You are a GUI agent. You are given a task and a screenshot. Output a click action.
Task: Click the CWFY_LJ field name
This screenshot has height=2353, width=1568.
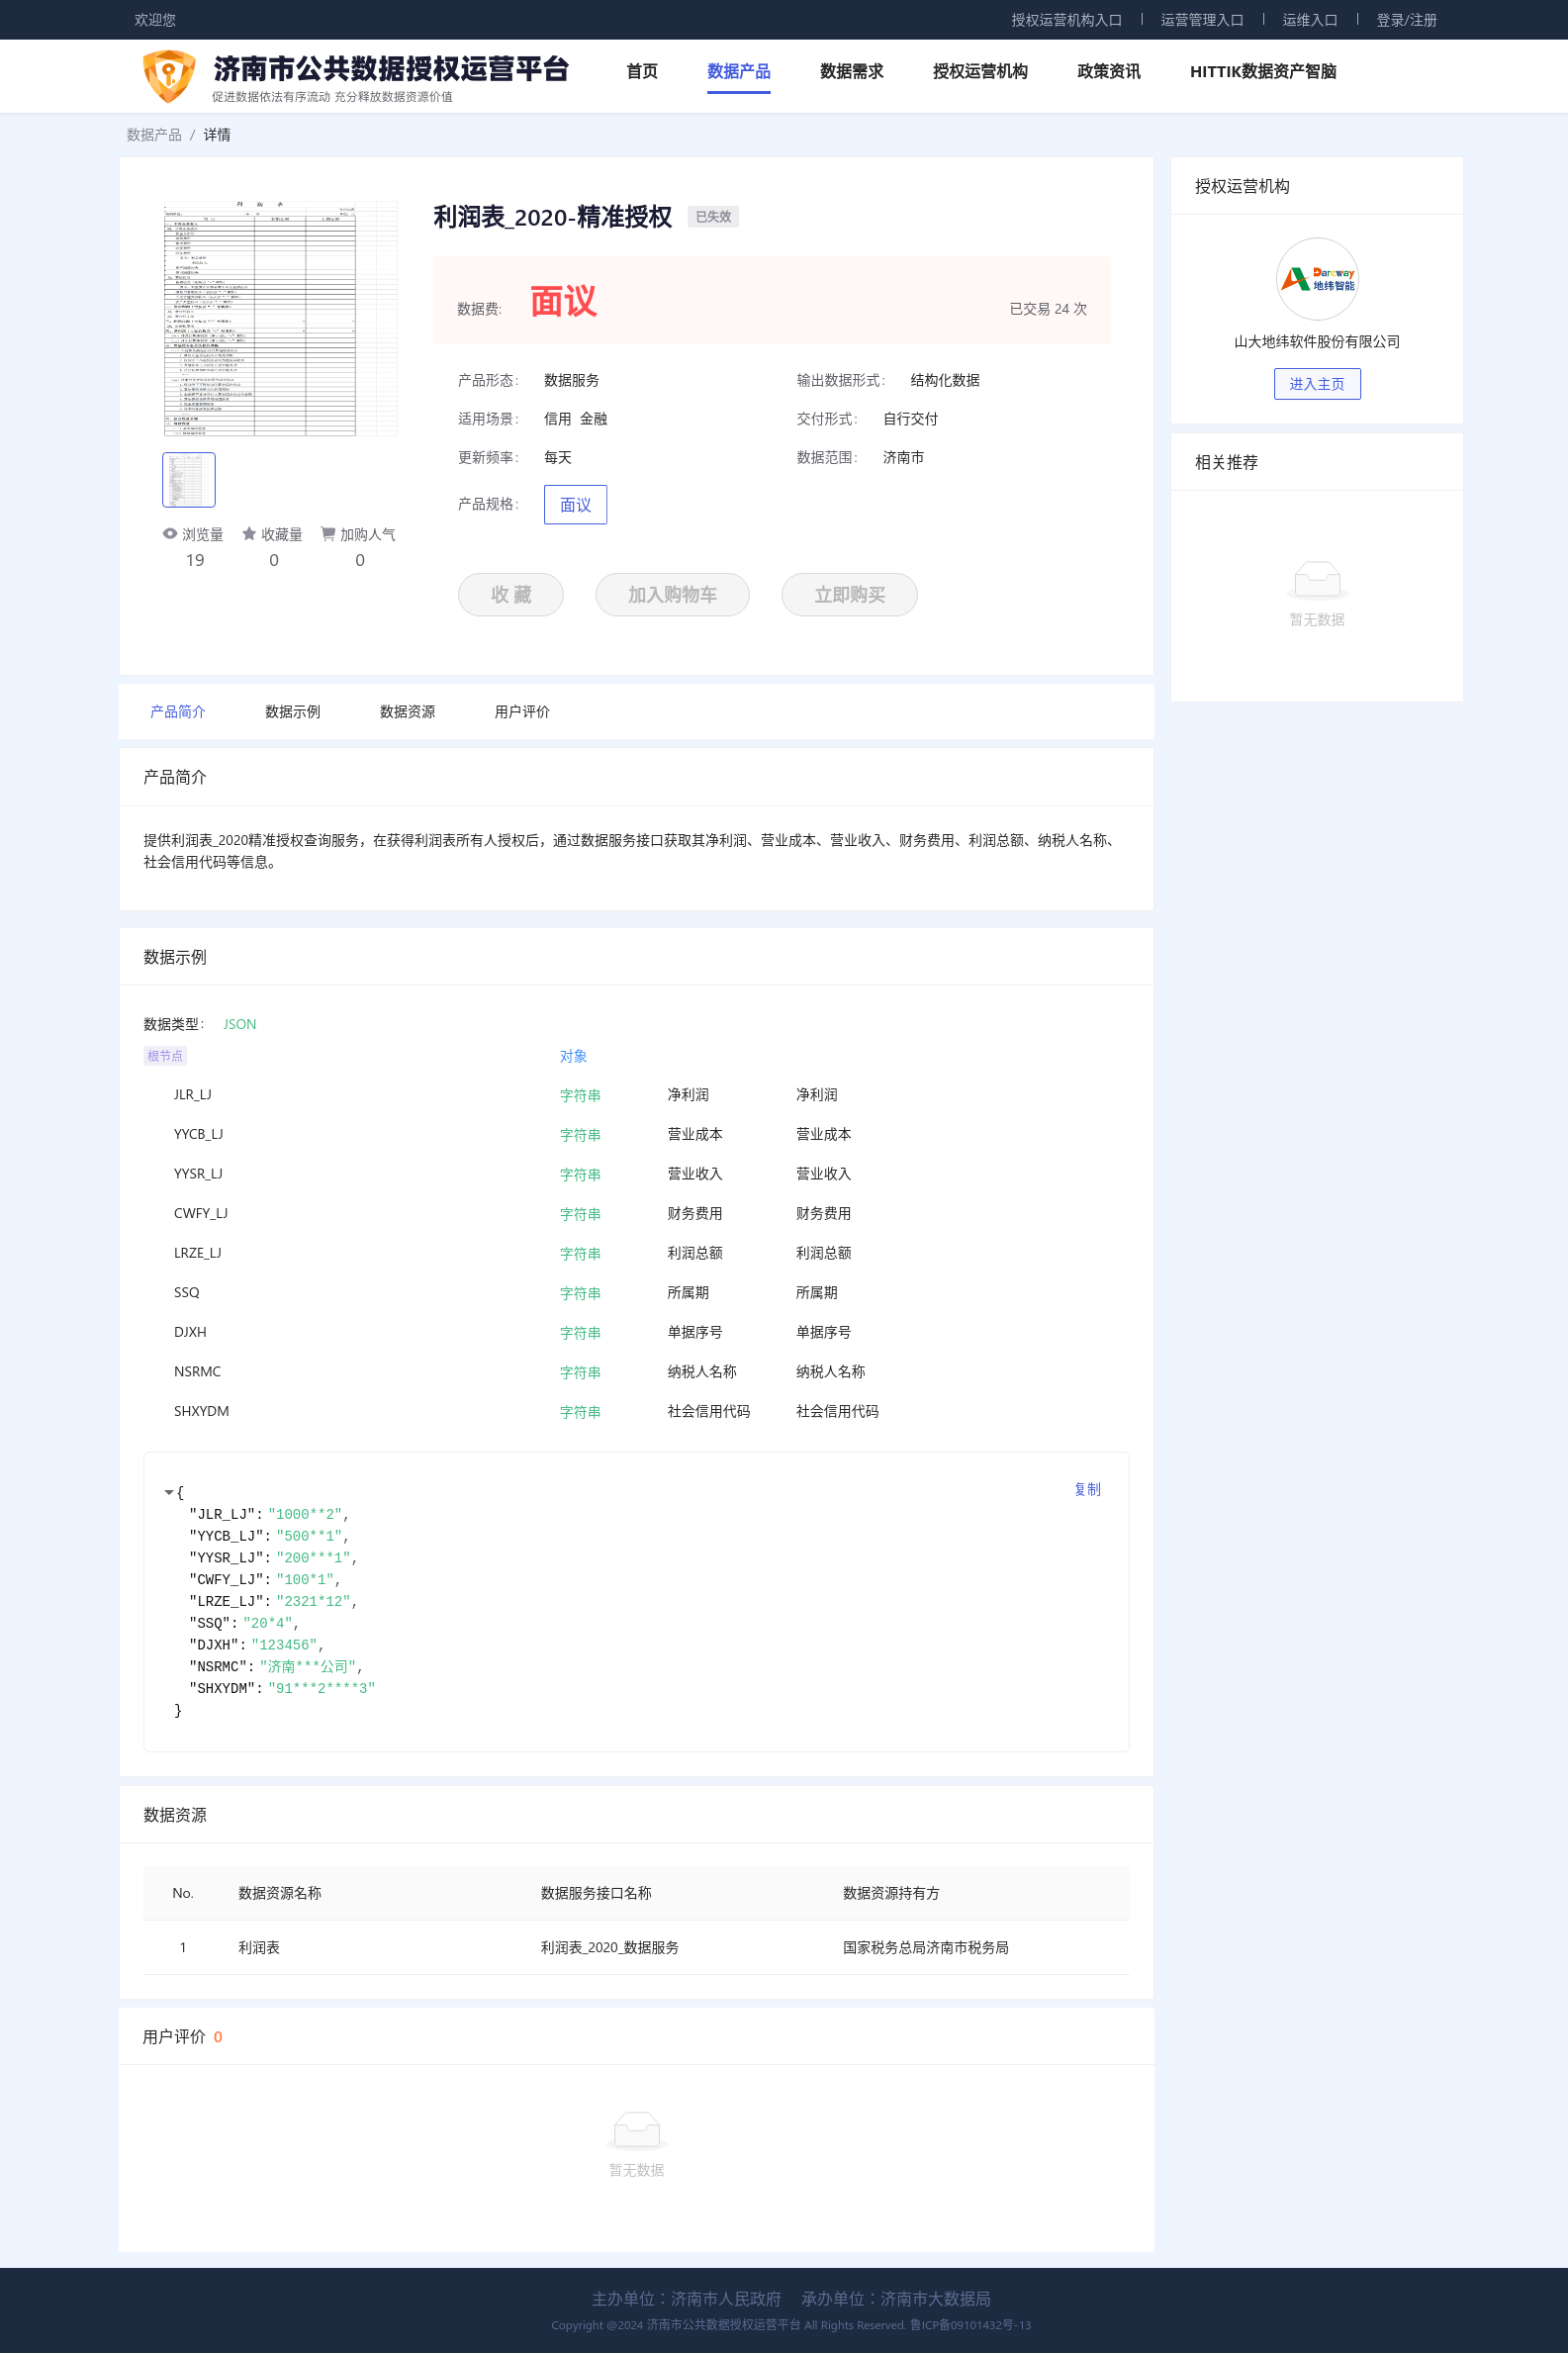click(x=201, y=1214)
